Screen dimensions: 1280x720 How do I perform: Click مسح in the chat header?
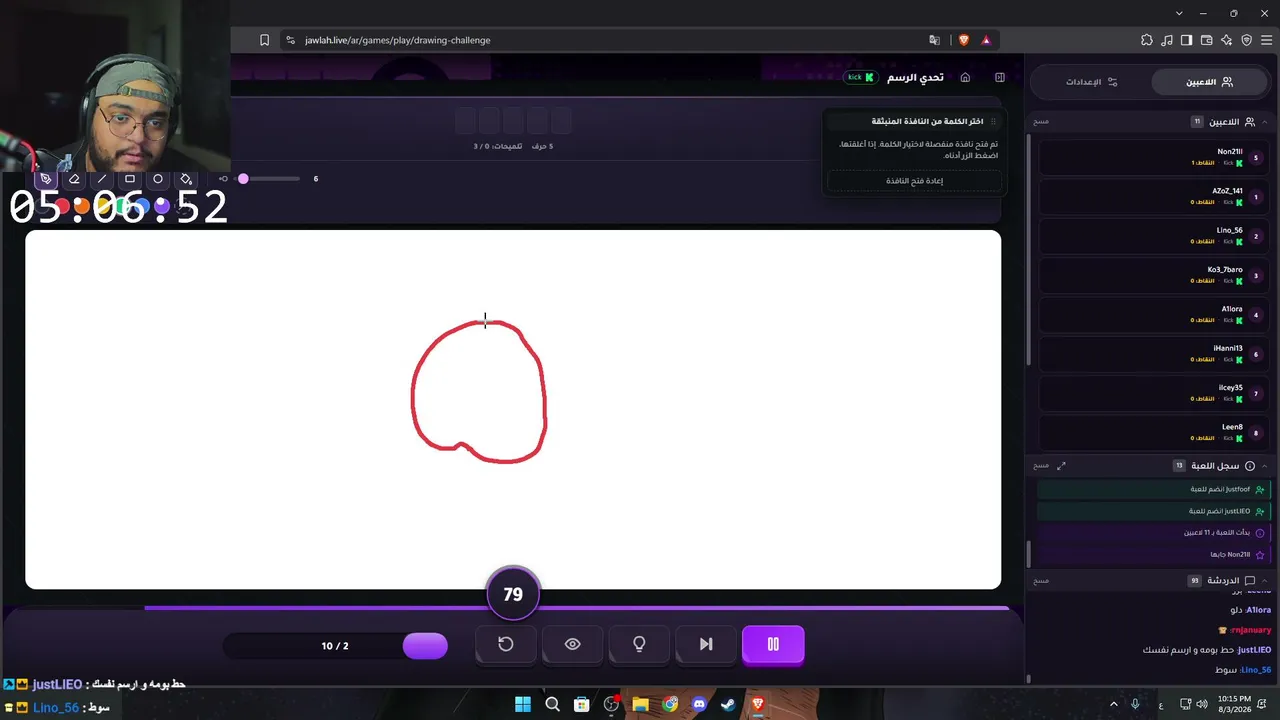click(x=1041, y=580)
